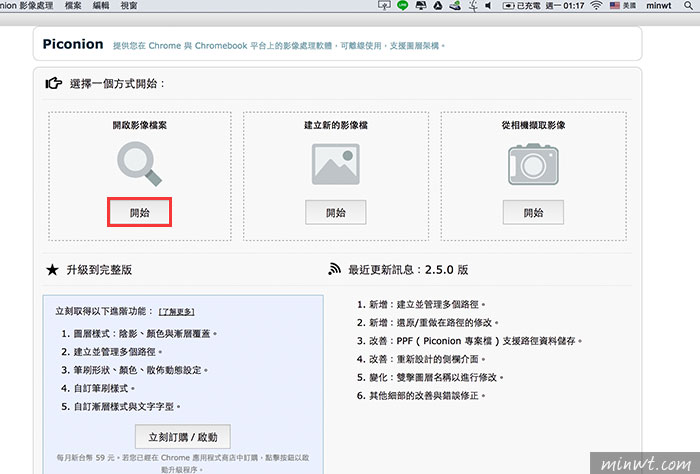Screen dimensions: 700x474
Task: Click the LINE icon in menu bar
Action: tap(403, 6)
